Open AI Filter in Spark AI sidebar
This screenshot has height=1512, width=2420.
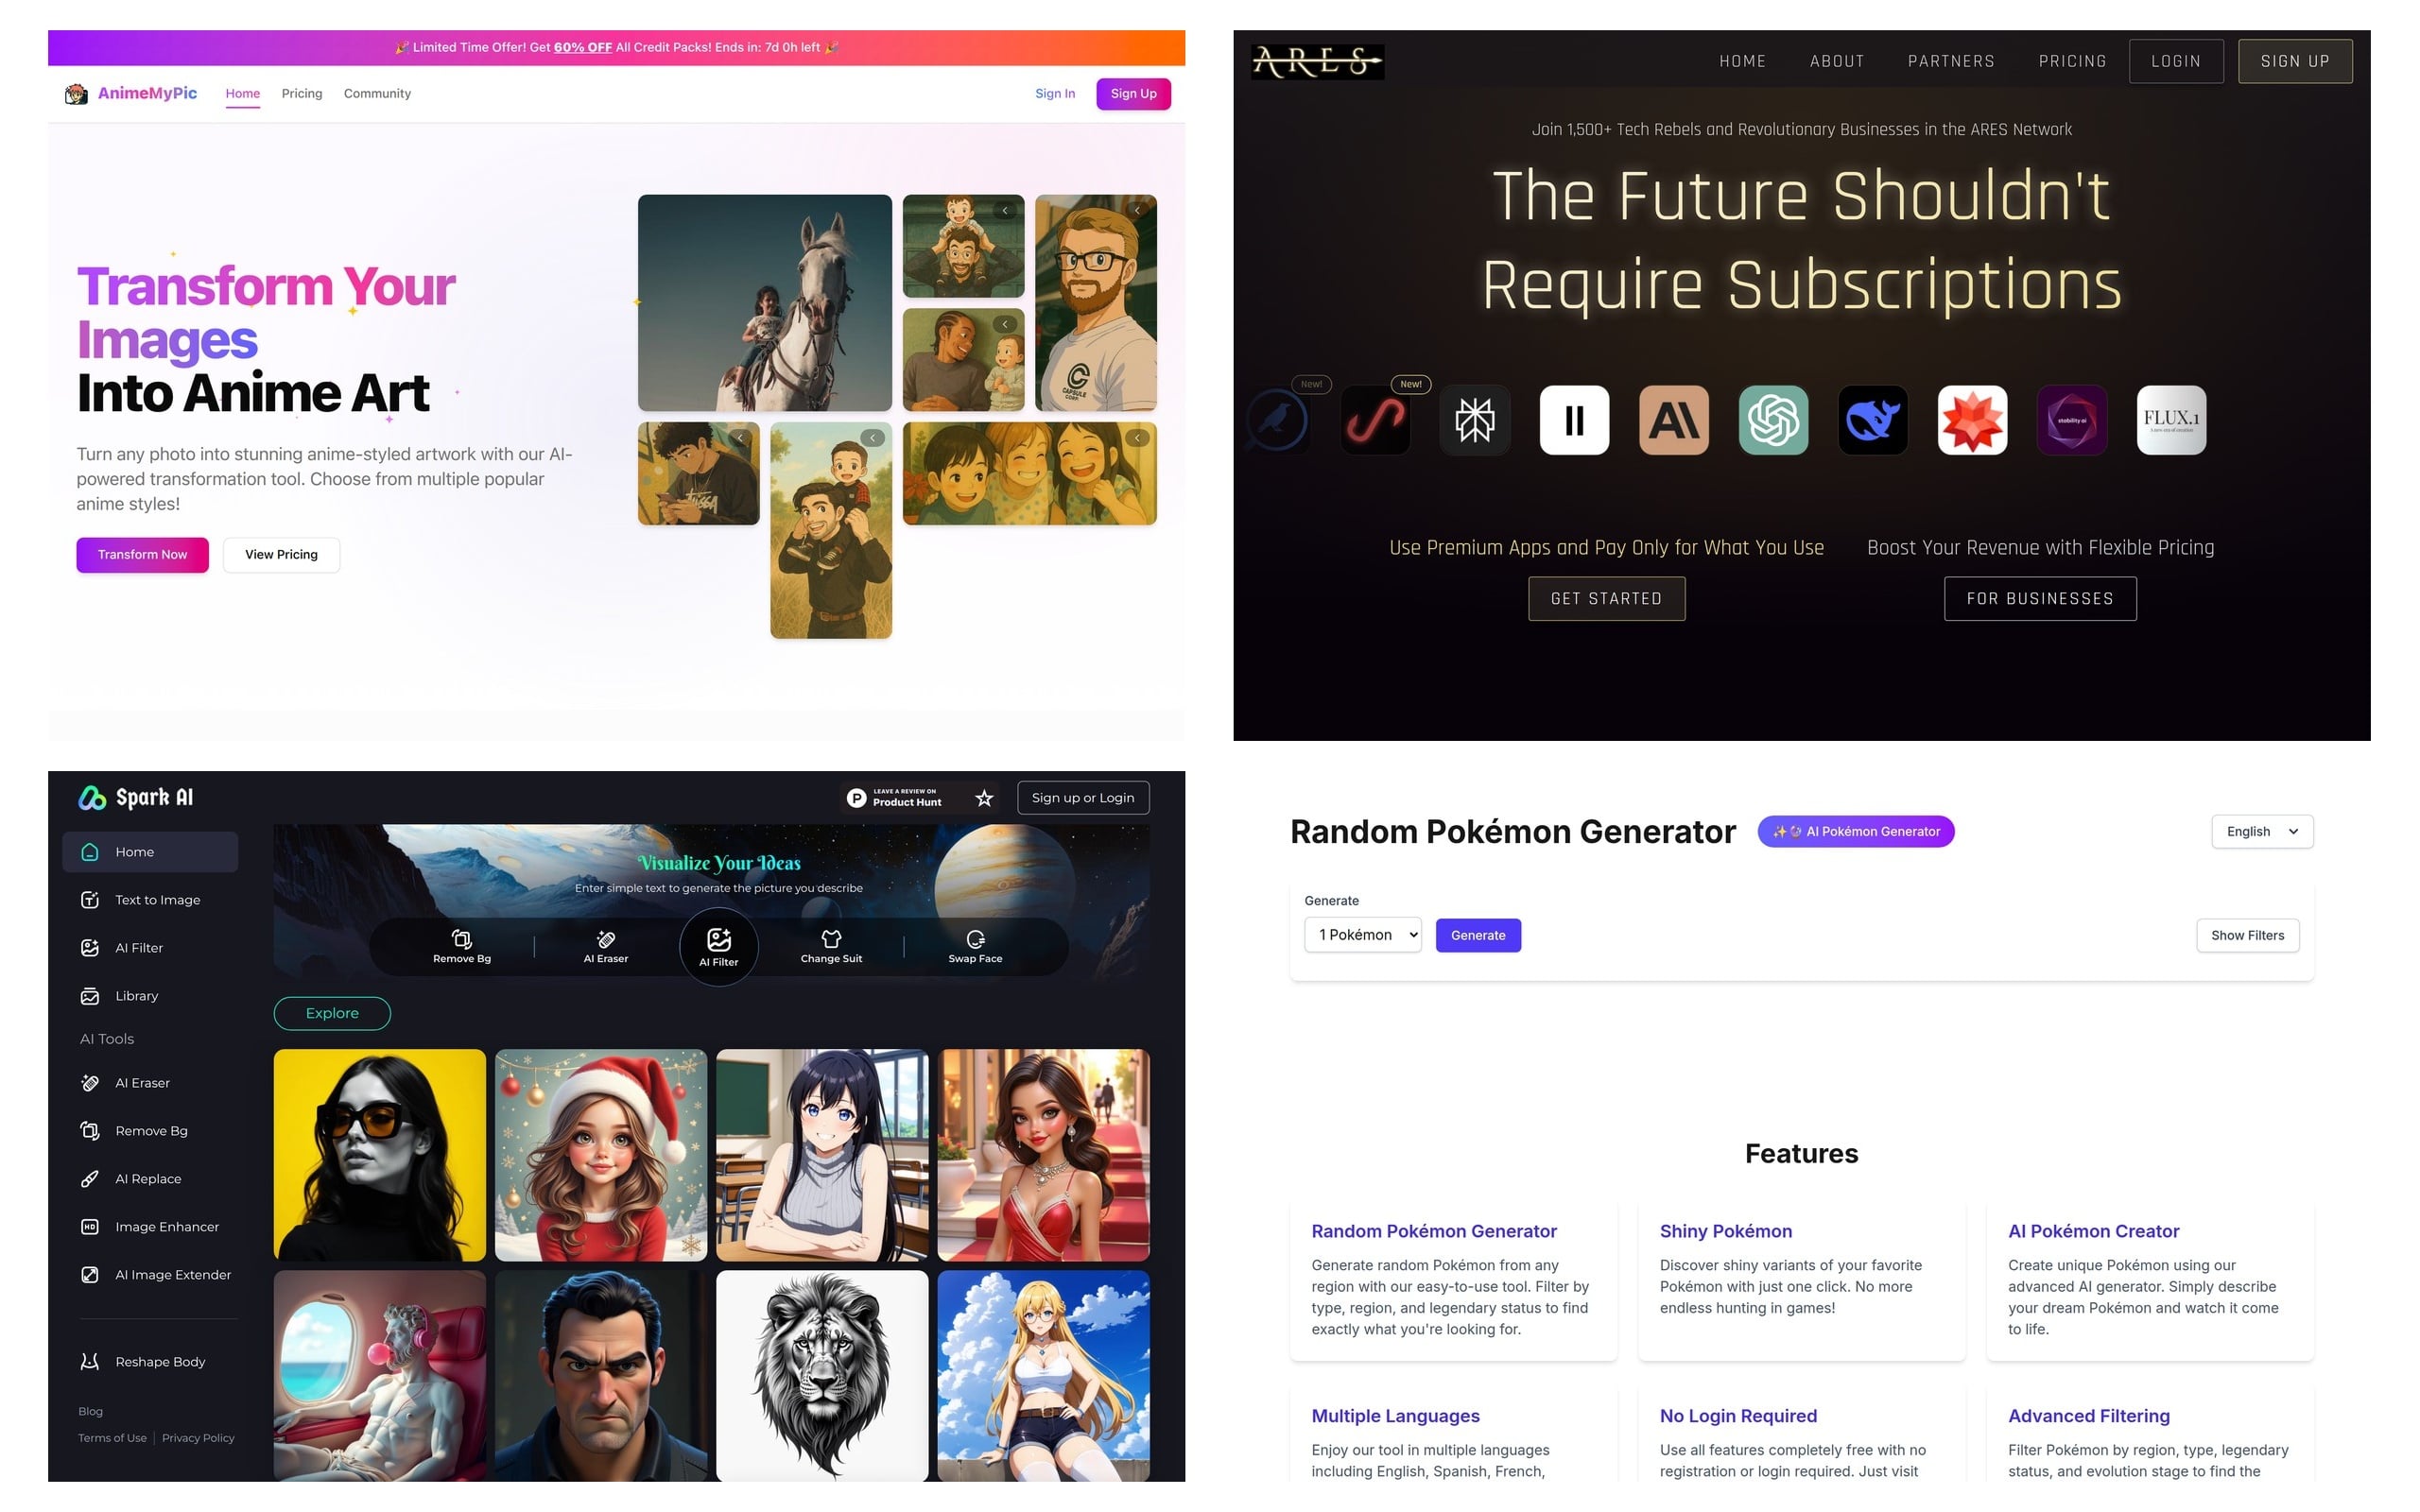click(x=150, y=948)
